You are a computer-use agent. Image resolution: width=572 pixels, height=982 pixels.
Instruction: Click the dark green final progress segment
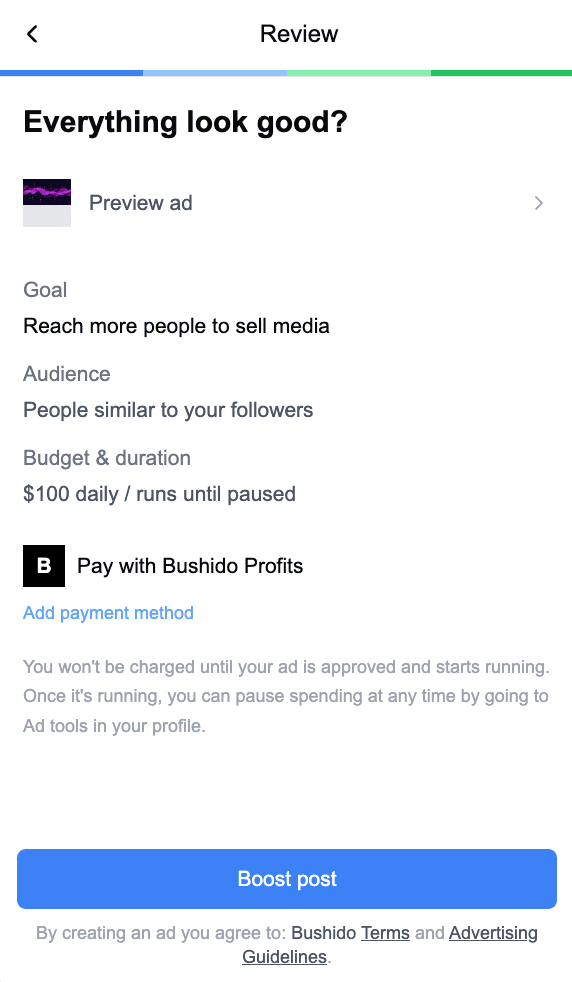point(501,73)
